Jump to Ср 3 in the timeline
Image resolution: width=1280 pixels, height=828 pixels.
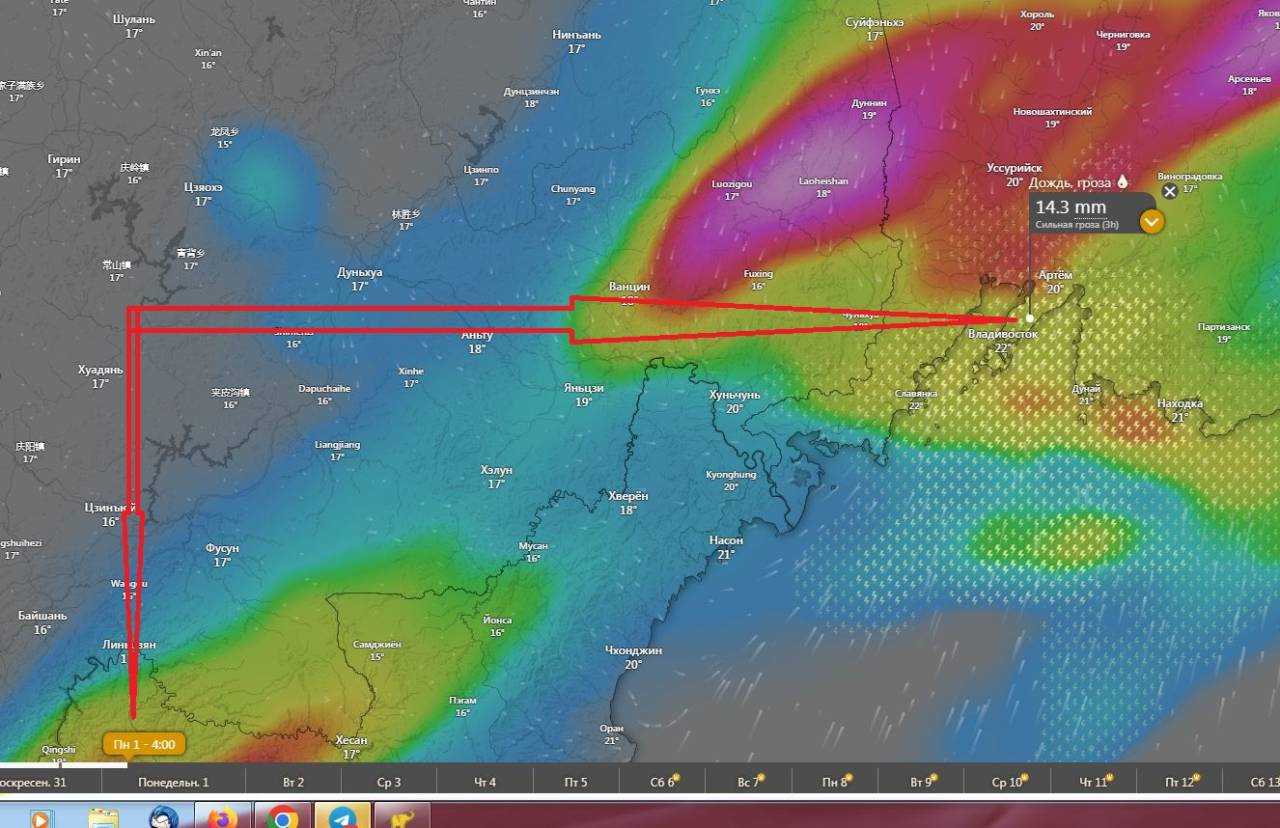(x=389, y=782)
